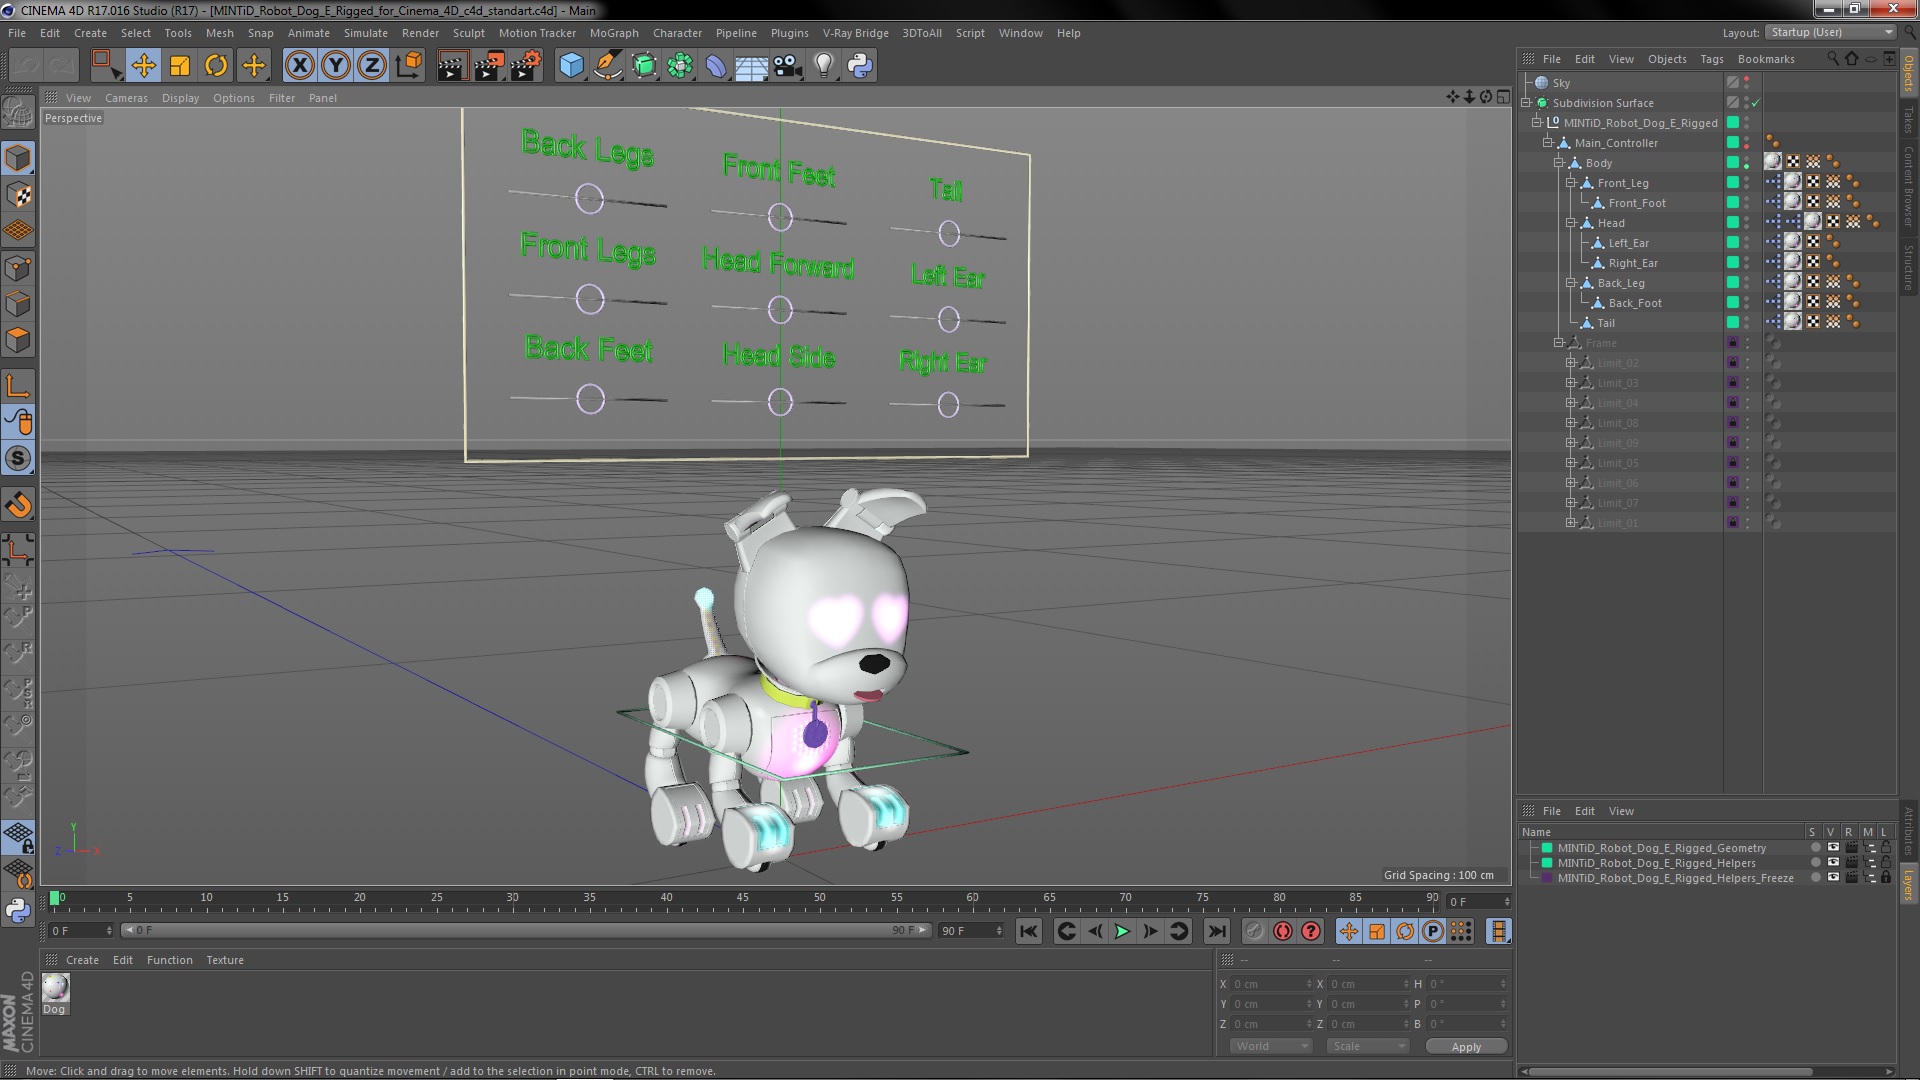
Task: Click the X position input field
Action: [x=1270, y=984]
